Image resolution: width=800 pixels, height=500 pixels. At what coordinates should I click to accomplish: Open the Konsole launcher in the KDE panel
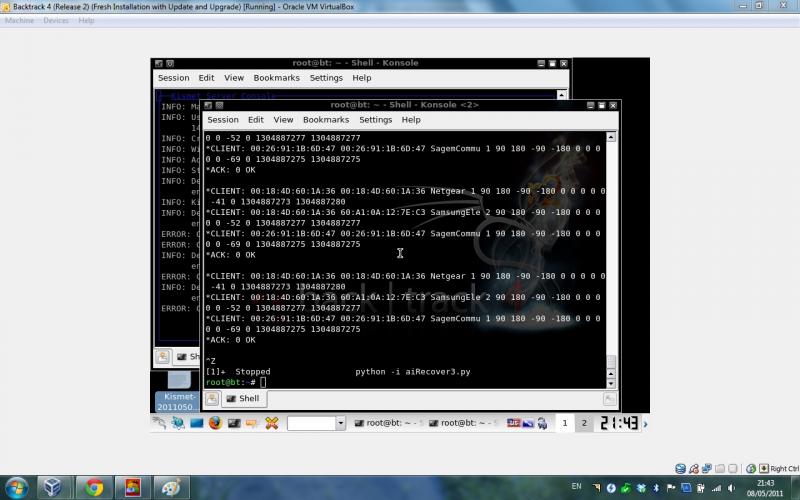pyautogui.click(x=232, y=423)
